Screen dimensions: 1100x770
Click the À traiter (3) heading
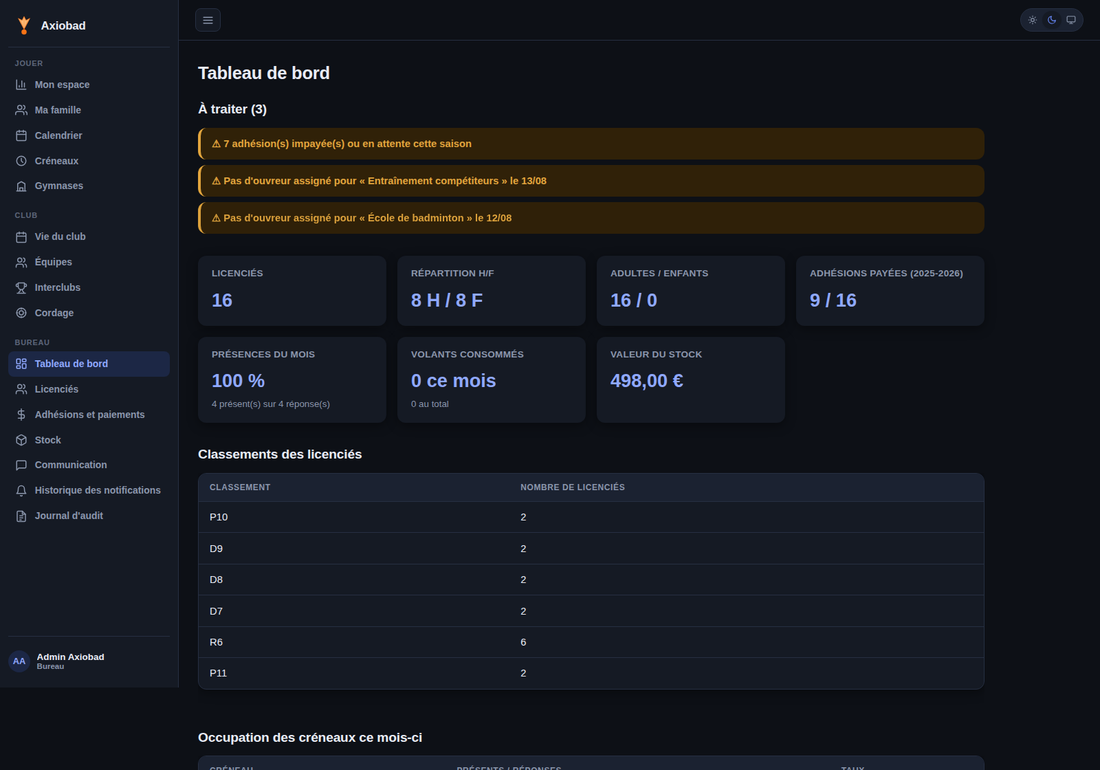pos(232,109)
